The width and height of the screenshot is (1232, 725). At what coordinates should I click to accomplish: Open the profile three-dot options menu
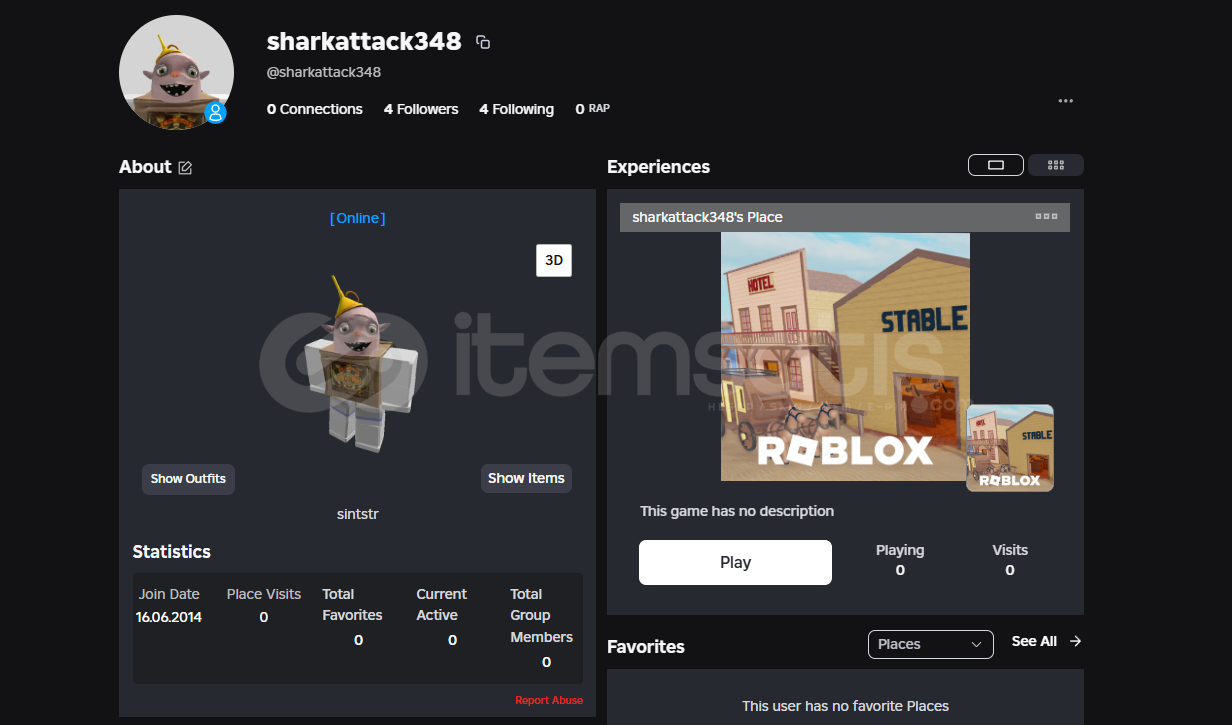point(1066,101)
